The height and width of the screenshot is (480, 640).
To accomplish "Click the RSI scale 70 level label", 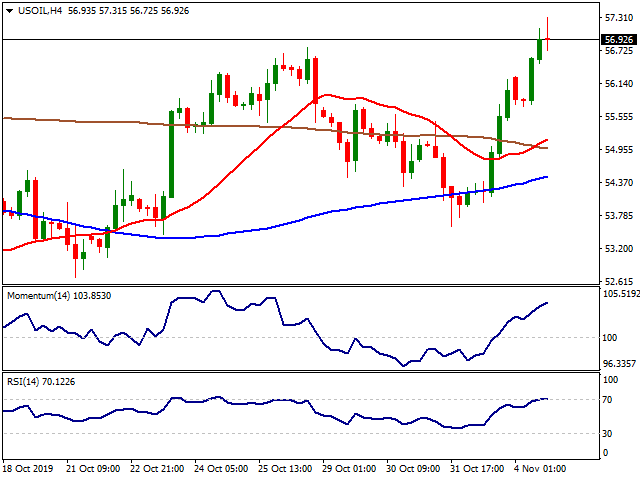I will (607, 400).
